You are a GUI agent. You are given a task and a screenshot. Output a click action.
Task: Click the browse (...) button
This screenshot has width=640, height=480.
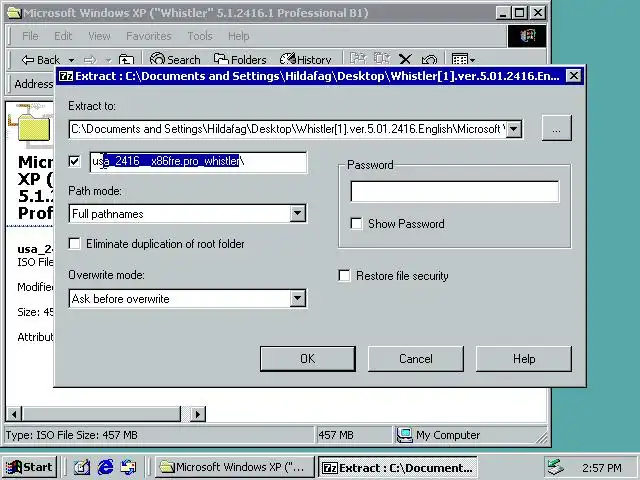(x=556, y=128)
